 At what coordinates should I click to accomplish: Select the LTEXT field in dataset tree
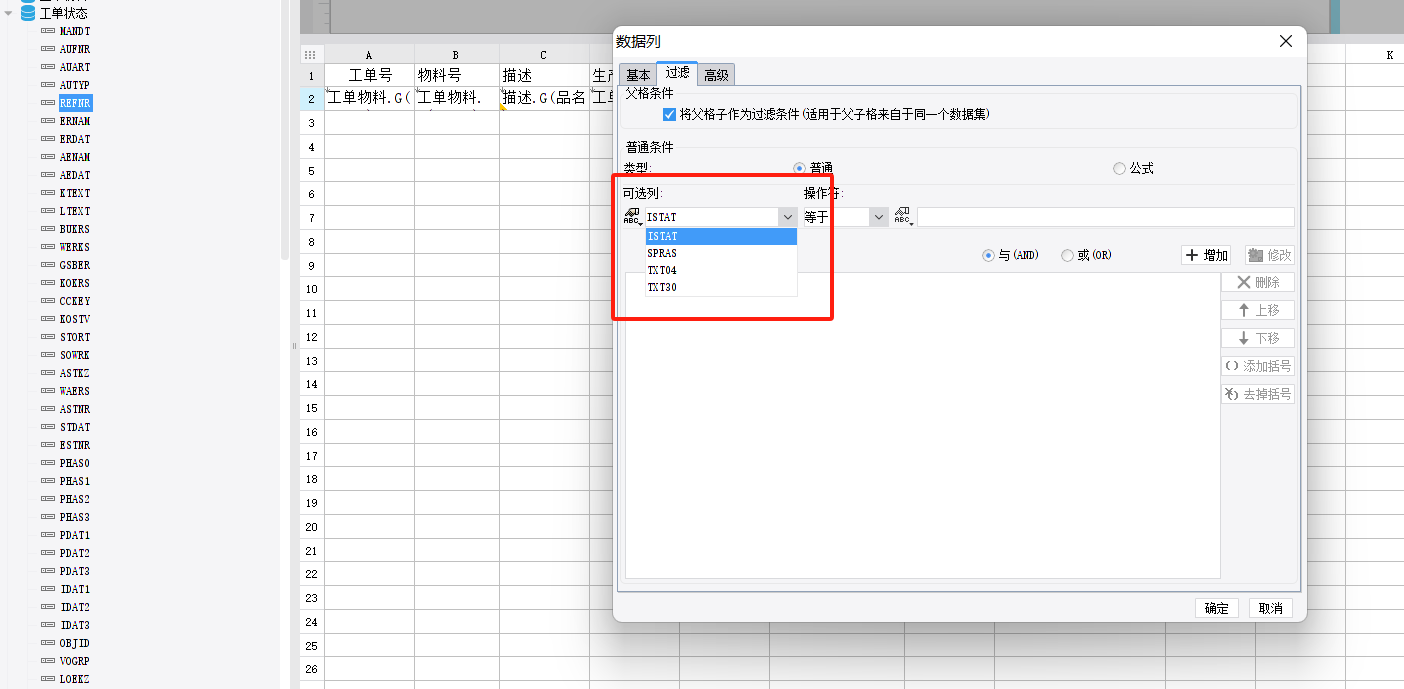tap(74, 211)
